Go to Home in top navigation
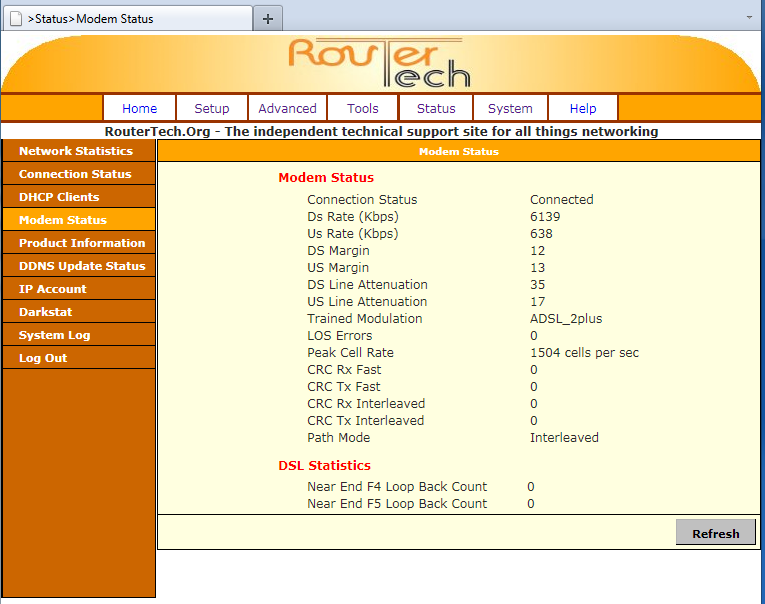Viewport: 765px width, 604px height. [139, 108]
